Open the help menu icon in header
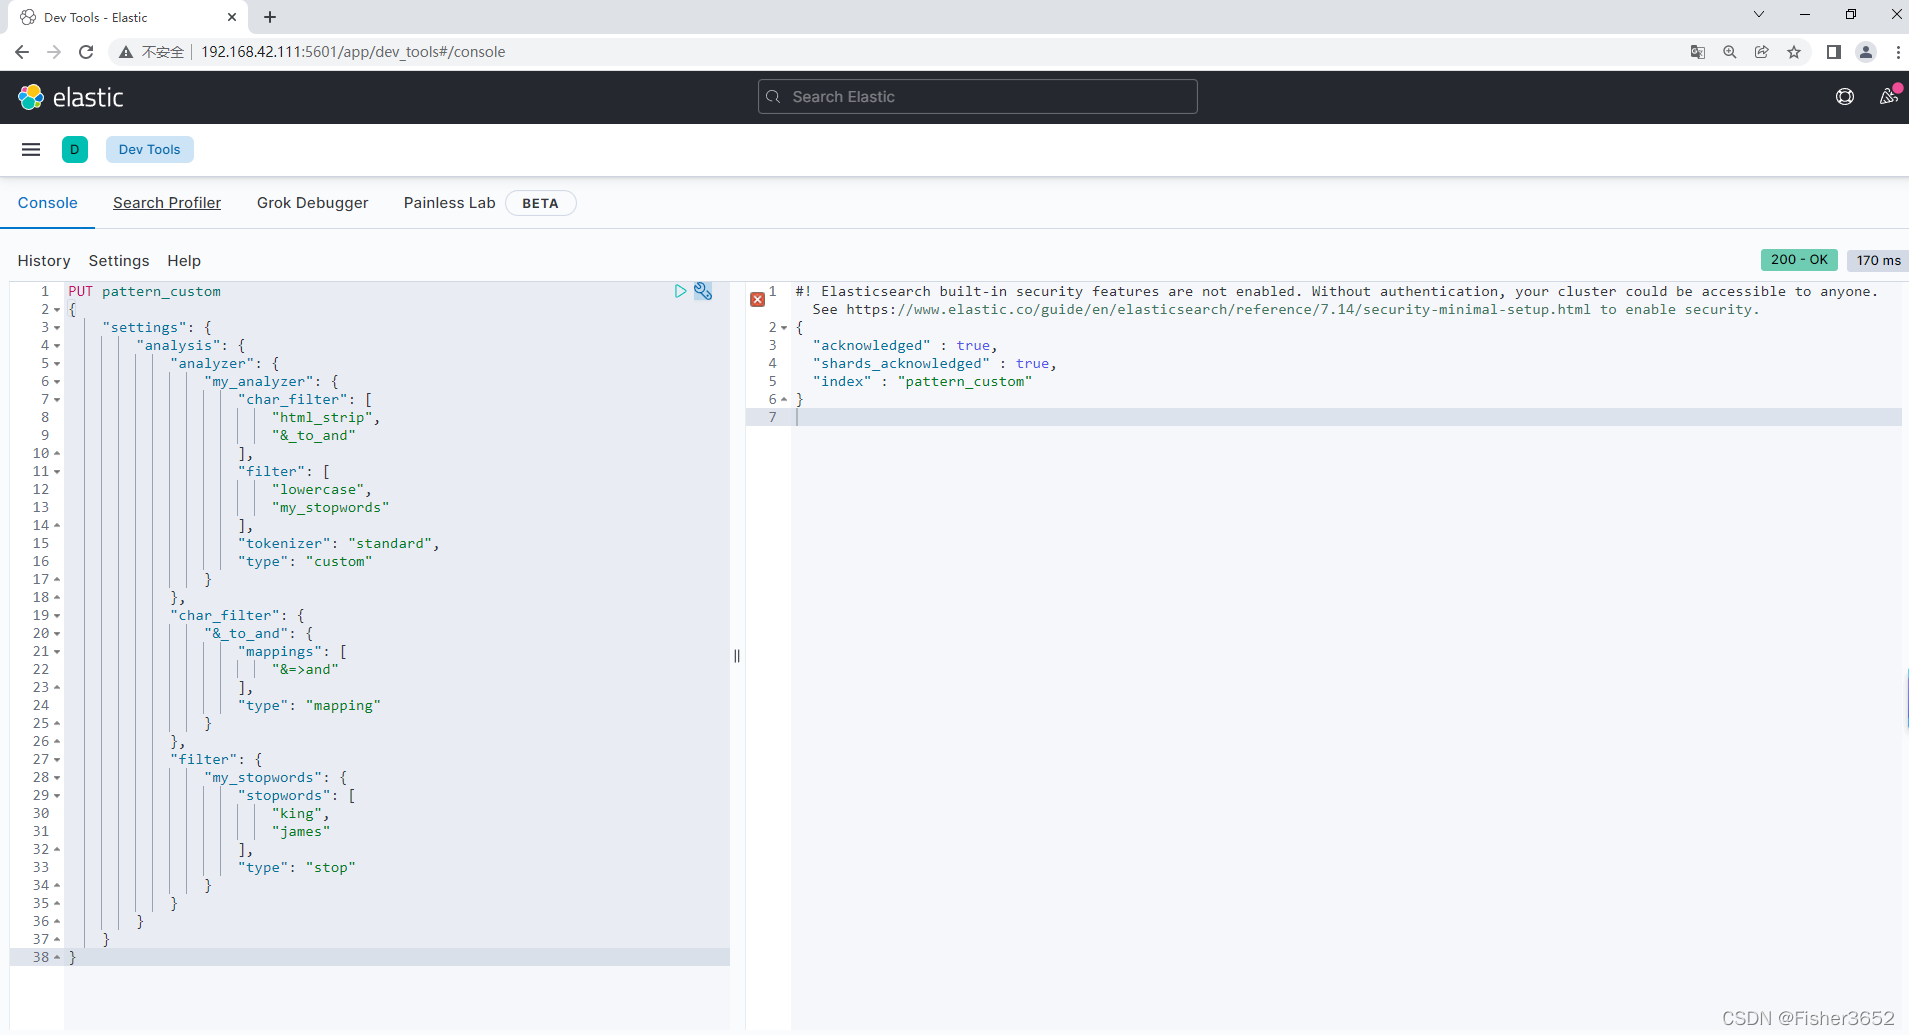The height and width of the screenshot is (1035, 1909). (x=1845, y=97)
